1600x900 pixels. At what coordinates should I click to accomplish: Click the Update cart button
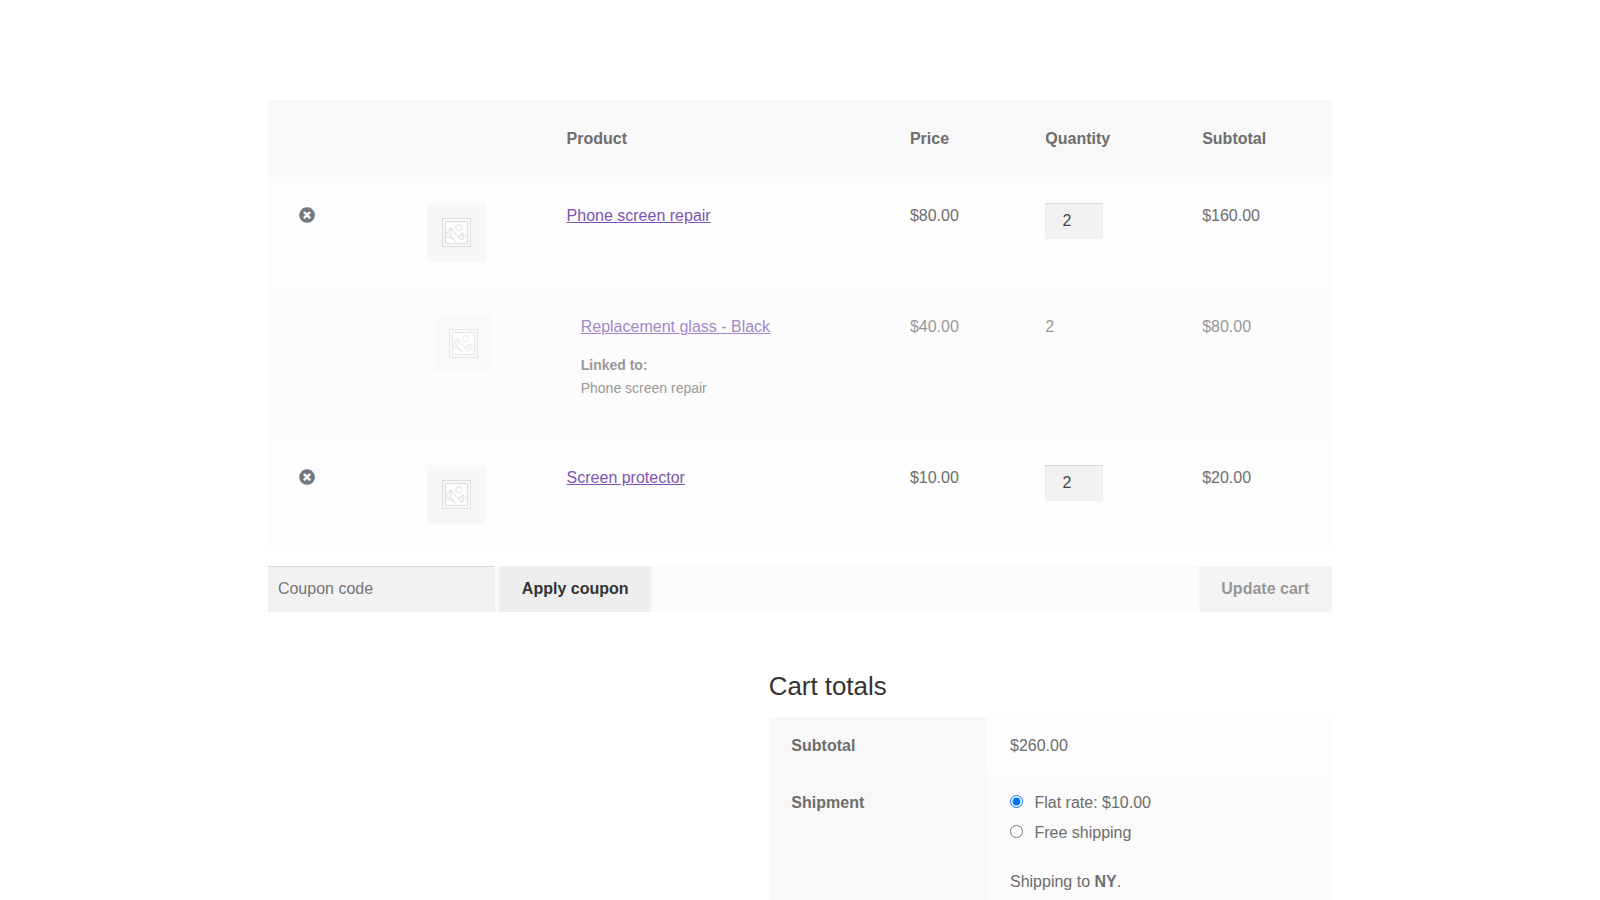pos(1265,589)
